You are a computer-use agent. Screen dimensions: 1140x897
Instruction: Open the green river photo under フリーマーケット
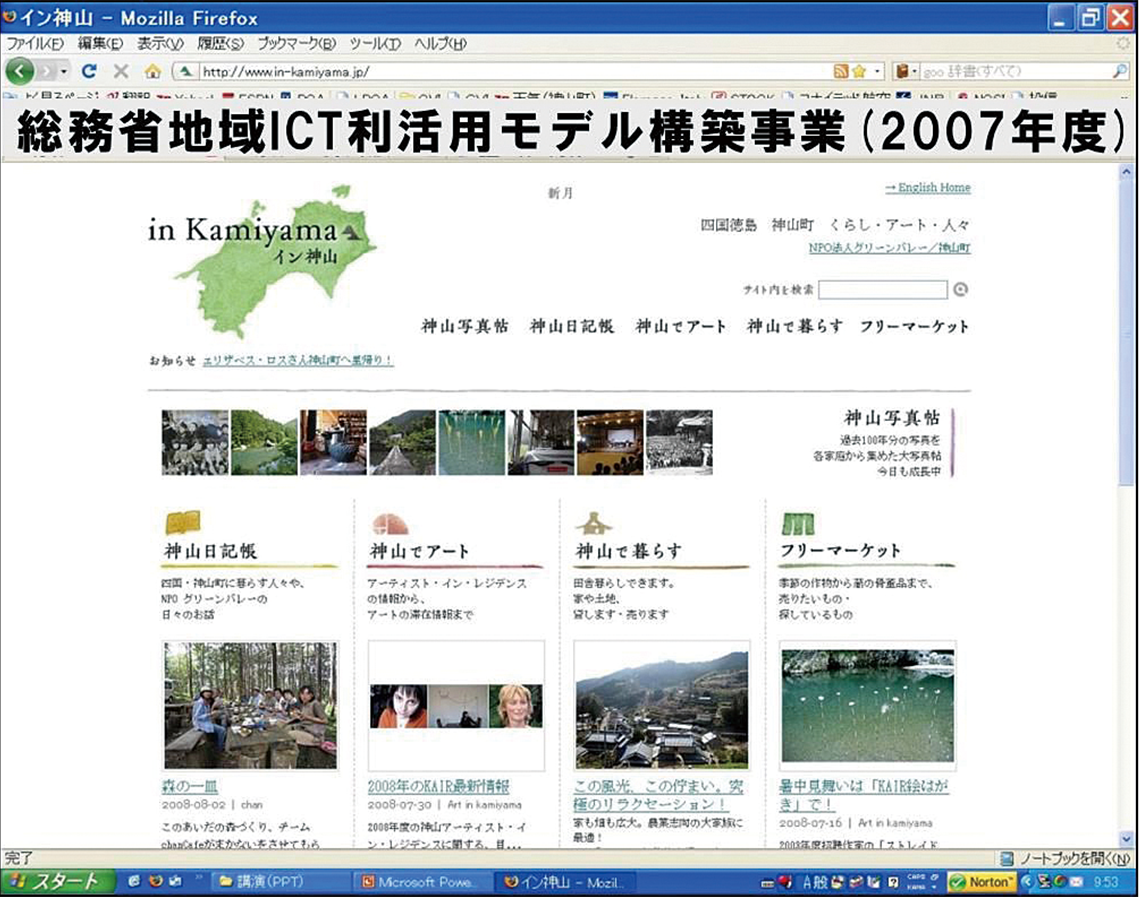[x=867, y=705]
